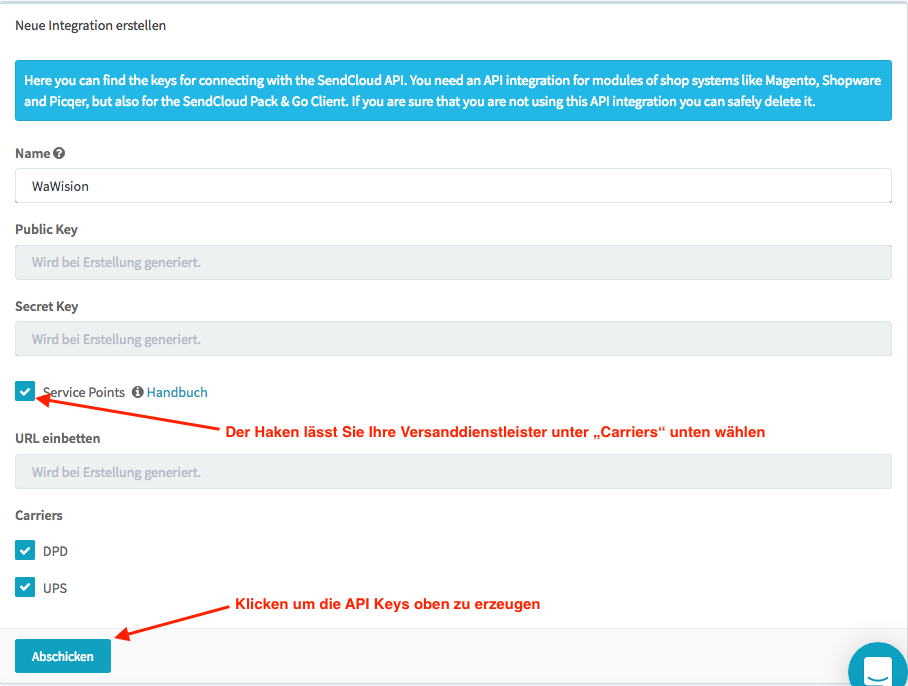Click the Neue Integration erstellen heading
The width and height of the screenshot is (908, 686).
coord(90,26)
